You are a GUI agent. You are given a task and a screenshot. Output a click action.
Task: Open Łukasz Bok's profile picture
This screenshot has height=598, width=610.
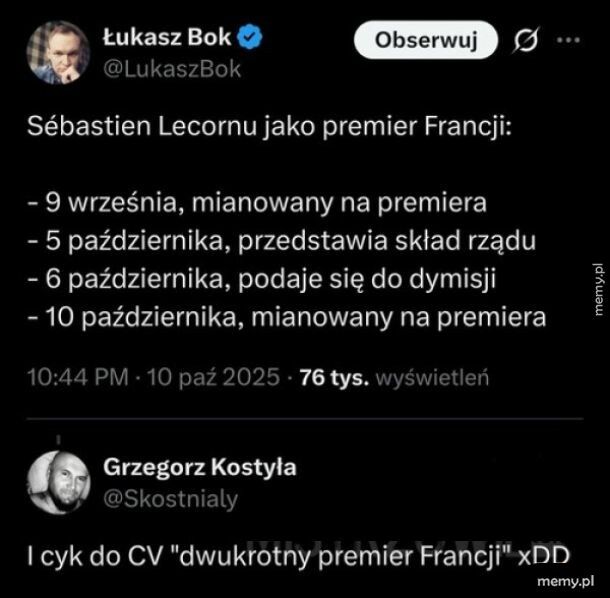[59, 53]
